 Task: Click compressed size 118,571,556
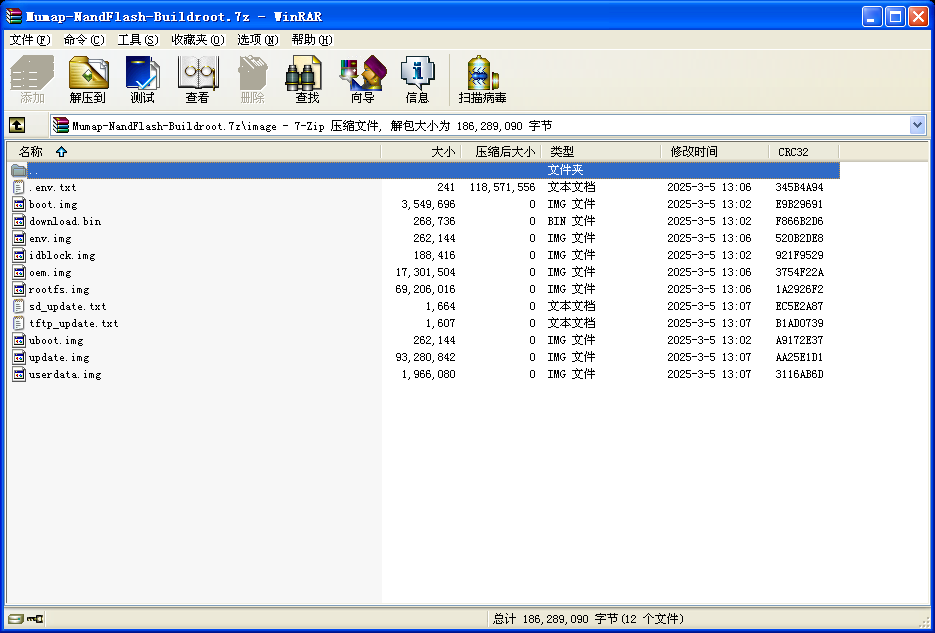pyautogui.click(x=503, y=187)
